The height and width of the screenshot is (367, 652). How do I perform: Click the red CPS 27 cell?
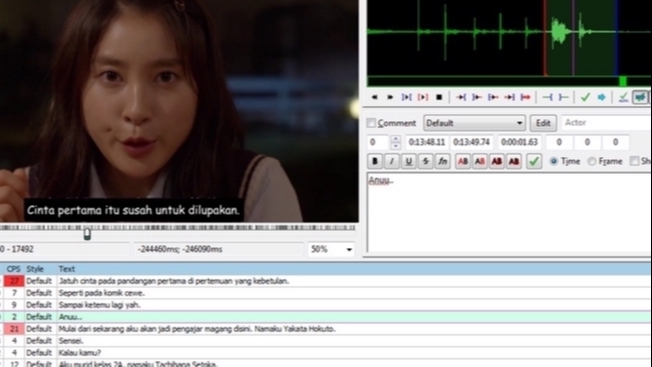pos(14,281)
